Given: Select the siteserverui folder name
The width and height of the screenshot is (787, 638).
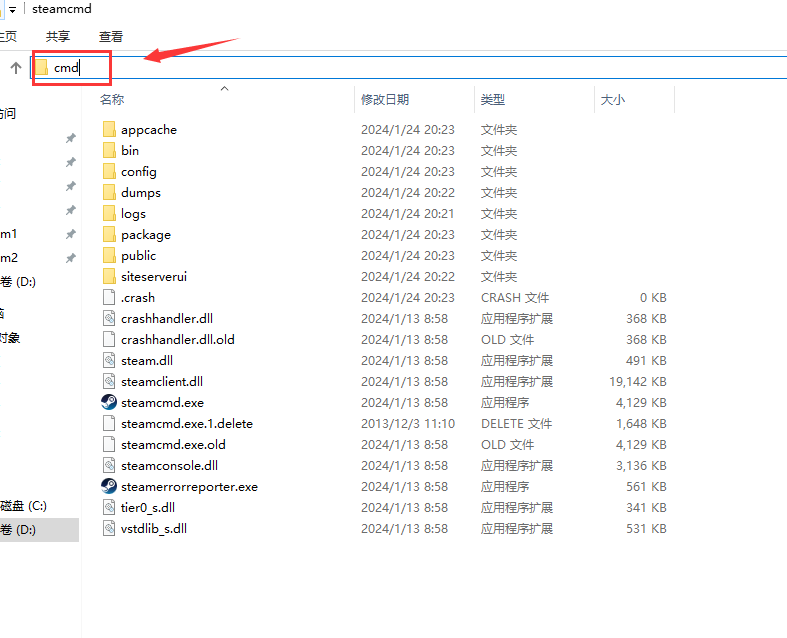Looking at the screenshot, I should click(x=154, y=277).
